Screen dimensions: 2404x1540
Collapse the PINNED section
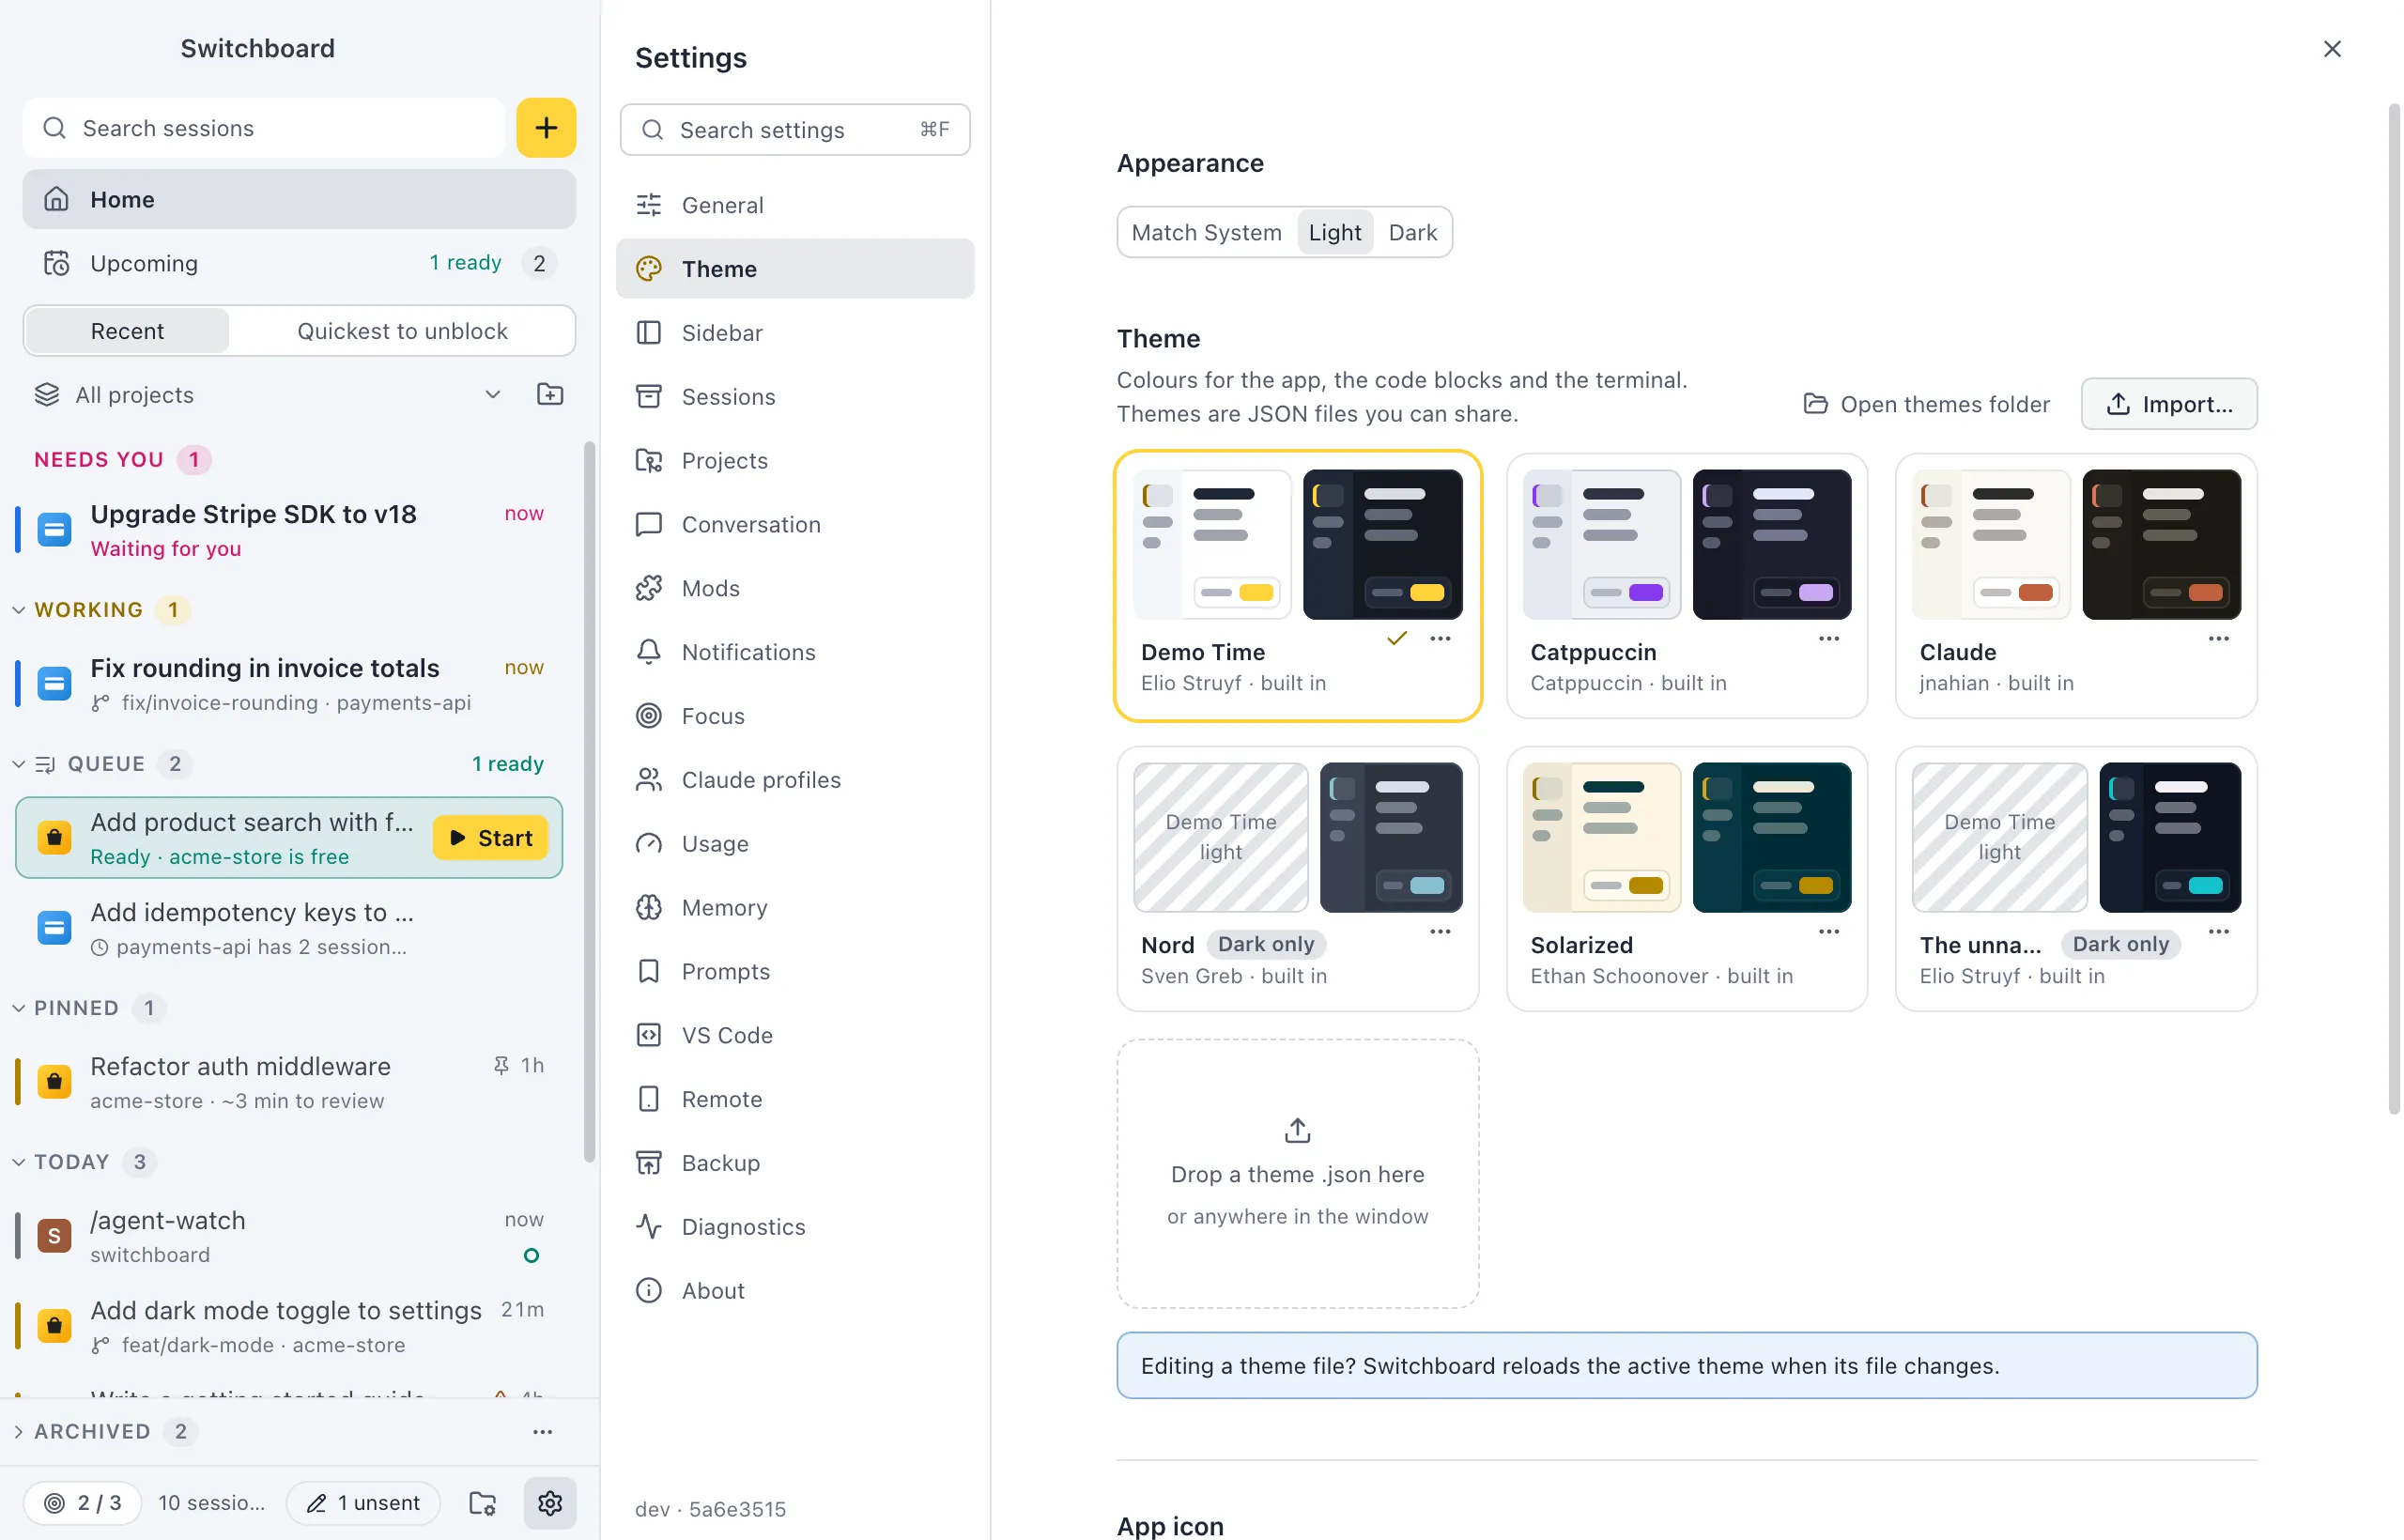(x=19, y=1008)
